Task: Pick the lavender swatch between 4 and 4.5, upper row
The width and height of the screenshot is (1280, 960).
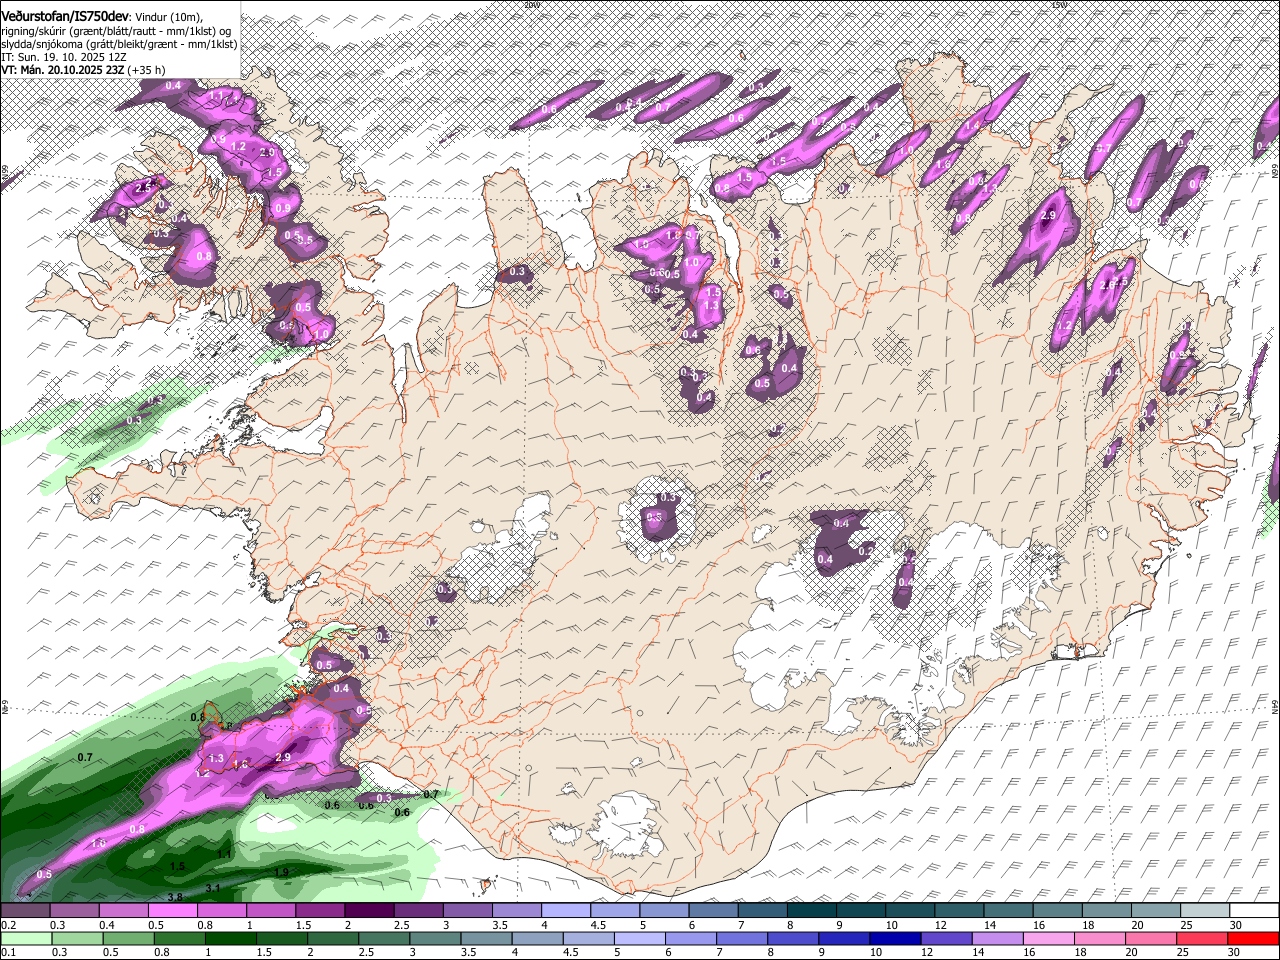Action: click(565, 911)
